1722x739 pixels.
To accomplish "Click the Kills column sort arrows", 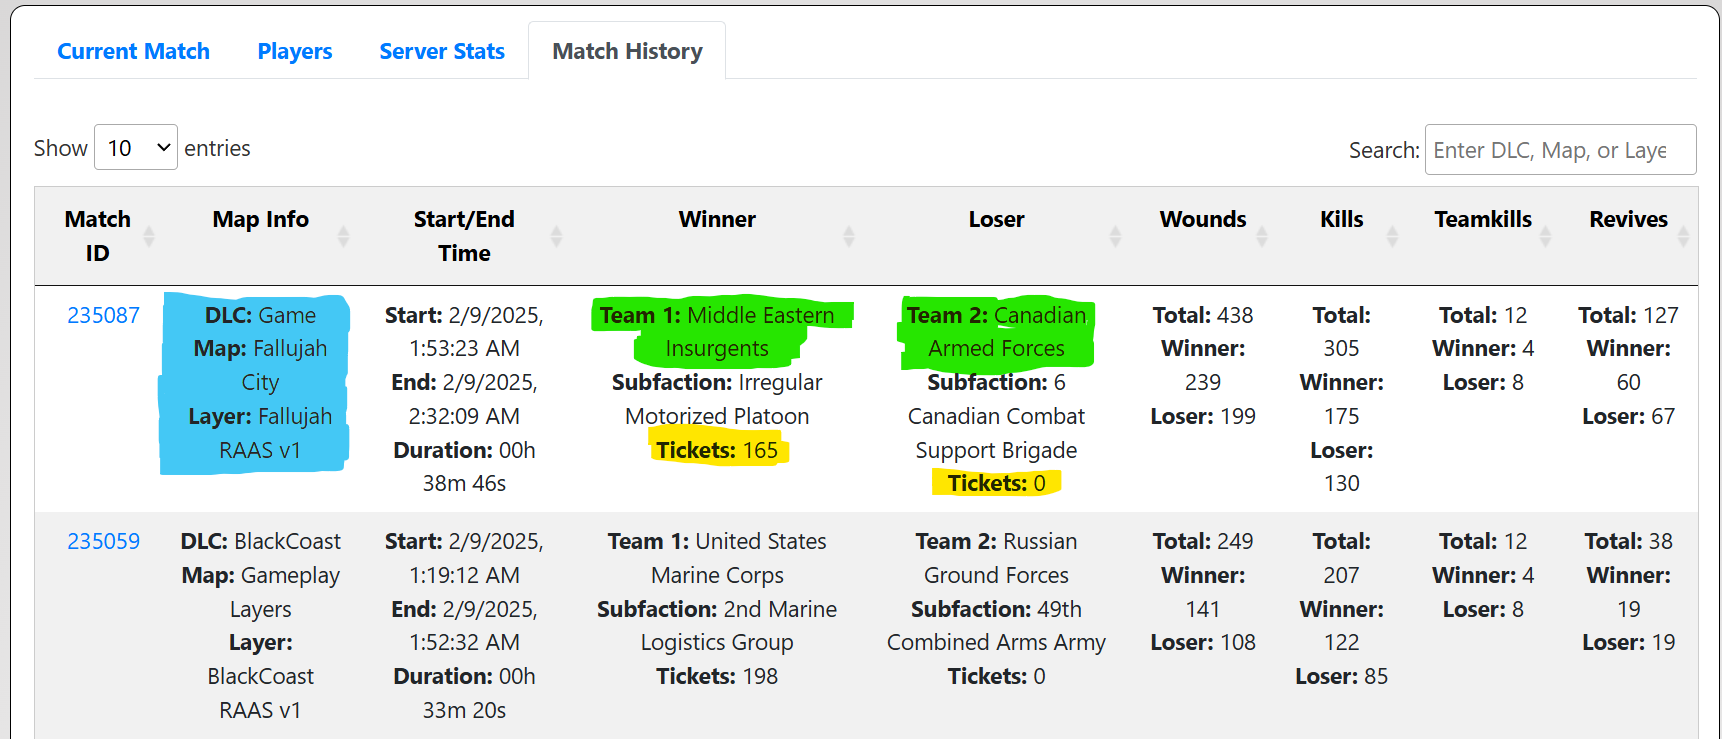I will (1392, 237).
